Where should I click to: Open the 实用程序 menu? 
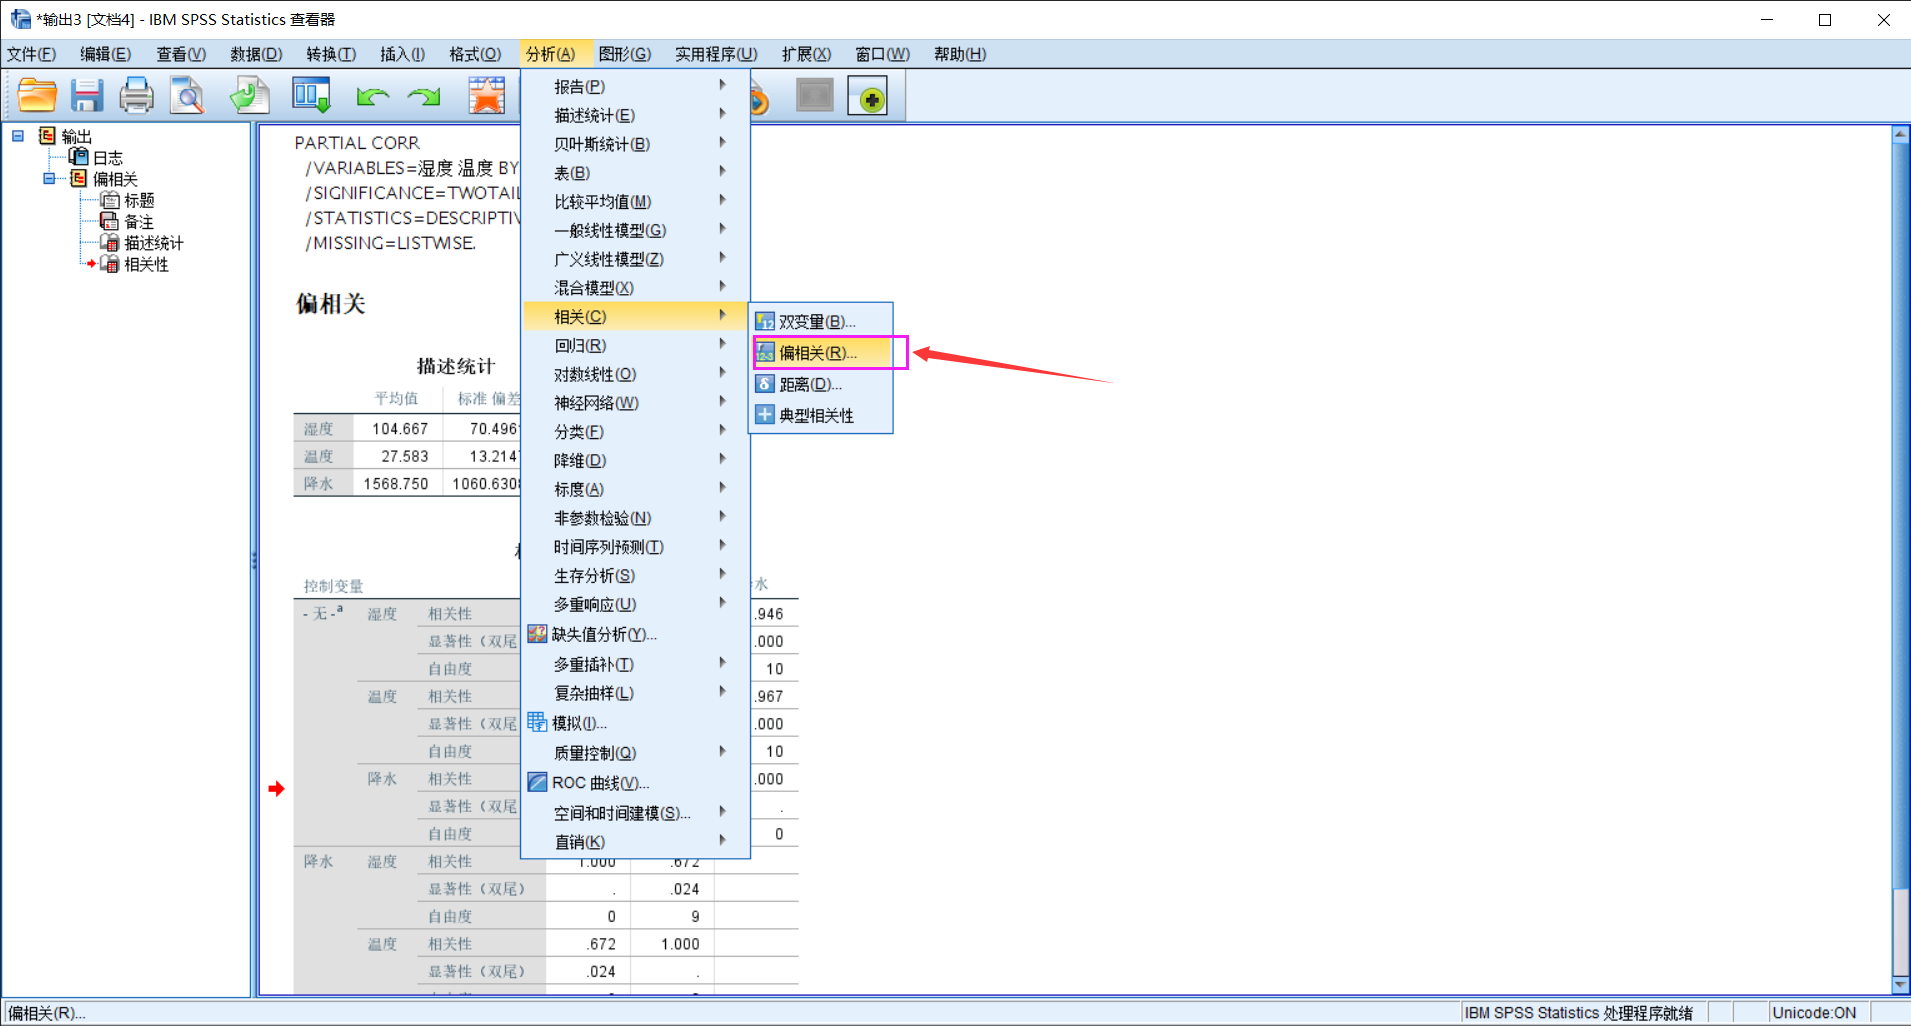[715, 54]
